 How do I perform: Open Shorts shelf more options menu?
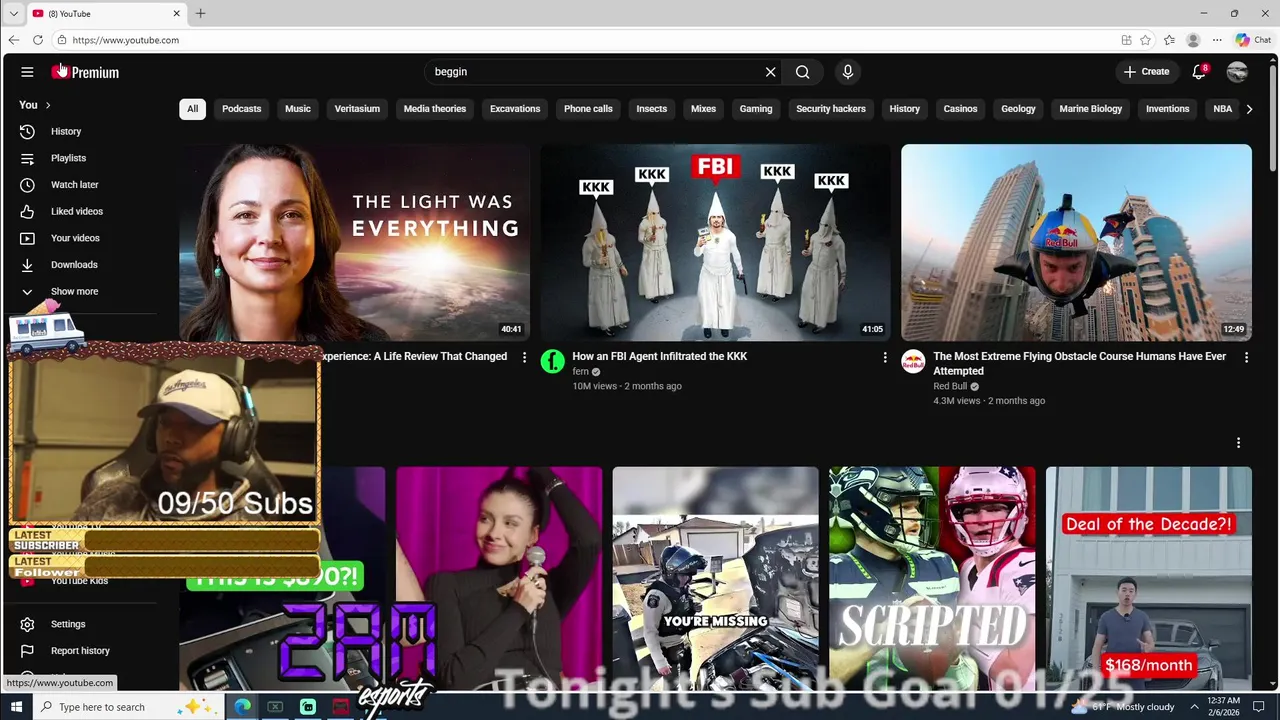(1238, 443)
